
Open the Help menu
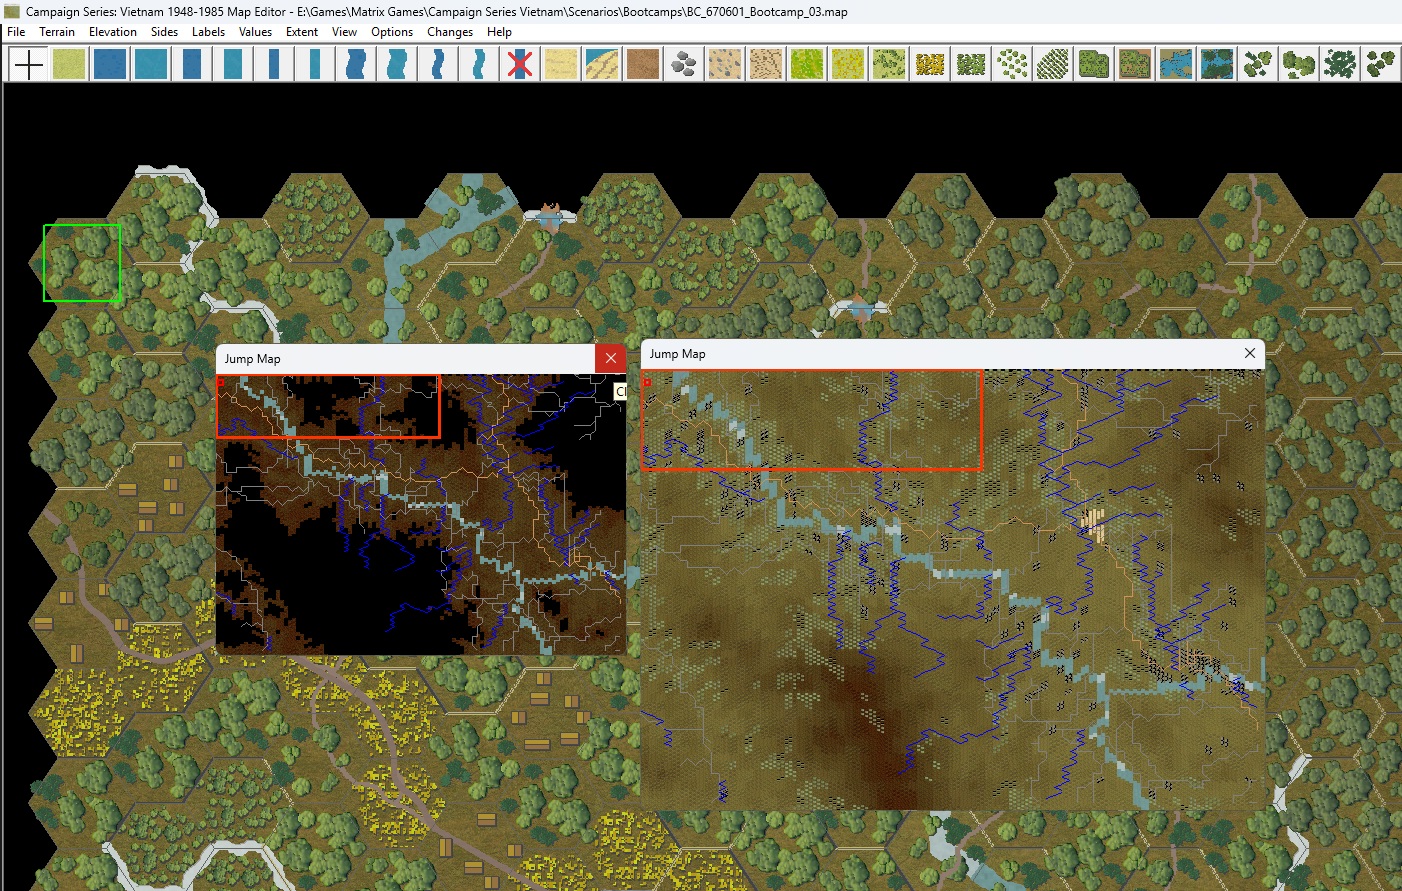(499, 32)
